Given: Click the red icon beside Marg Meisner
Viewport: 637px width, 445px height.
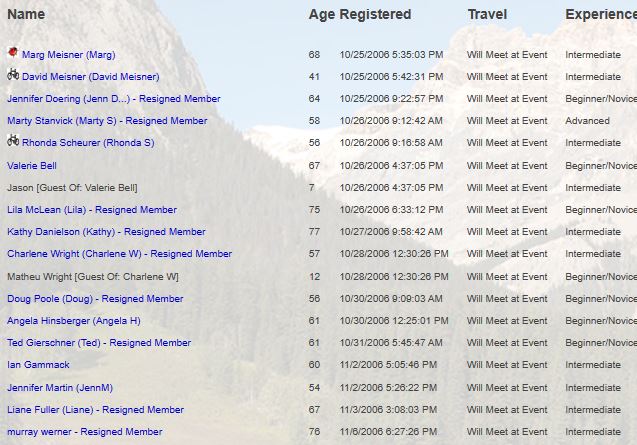Looking at the screenshot, I should click(13, 52).
